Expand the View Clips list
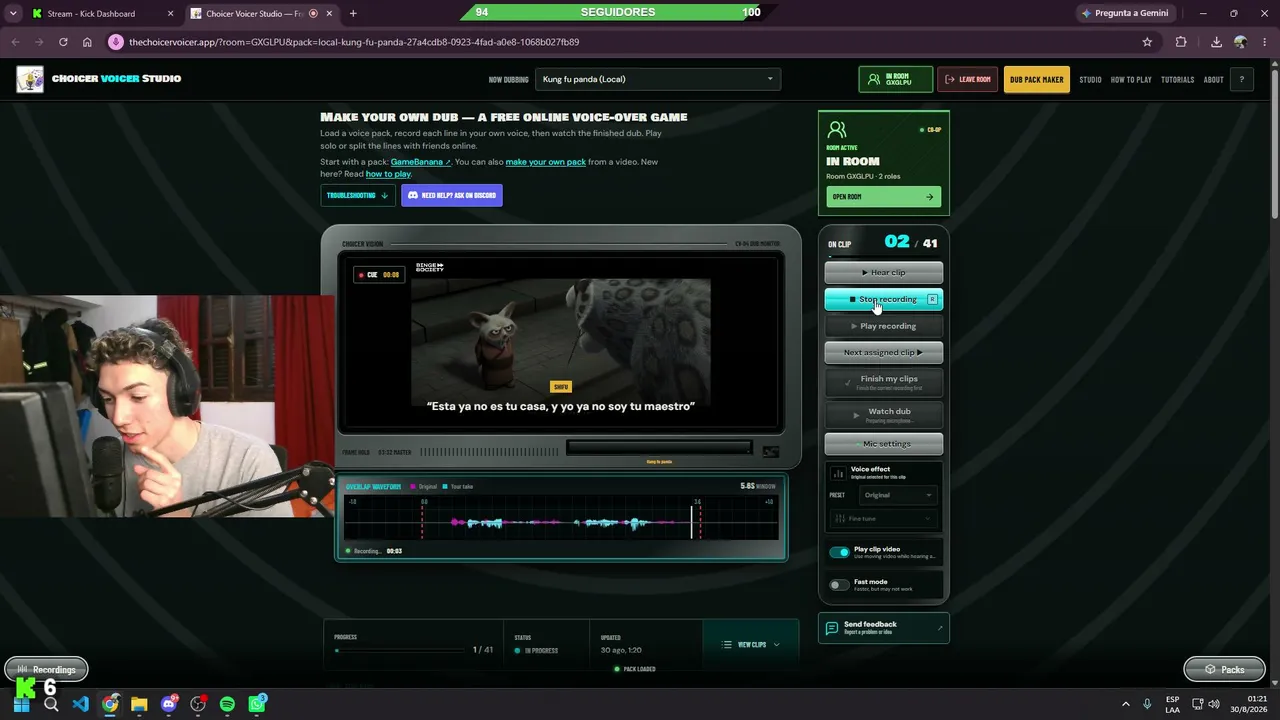Screen dimensions: 1280x720 (750, 645)
